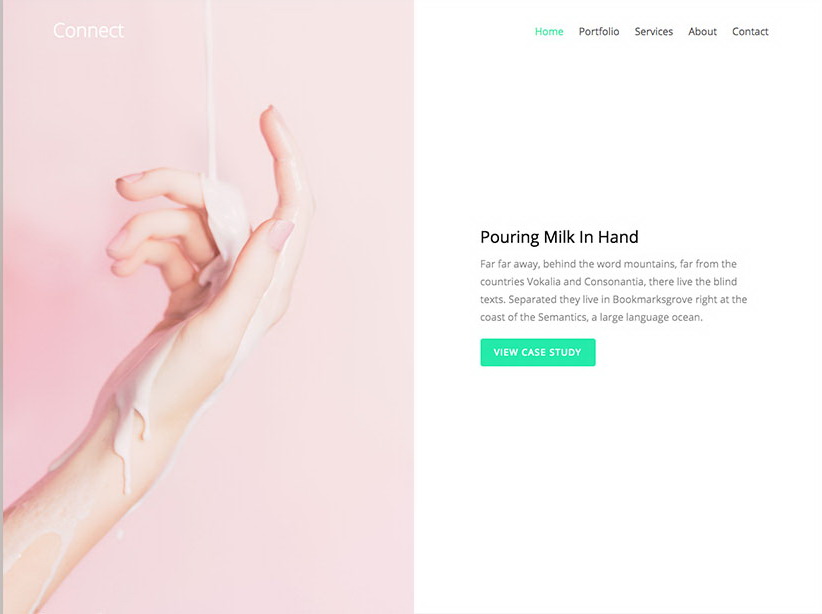The image size is (822, 614).
Task: Click the description paragraph under the heading
Action: tap(614, 290)
